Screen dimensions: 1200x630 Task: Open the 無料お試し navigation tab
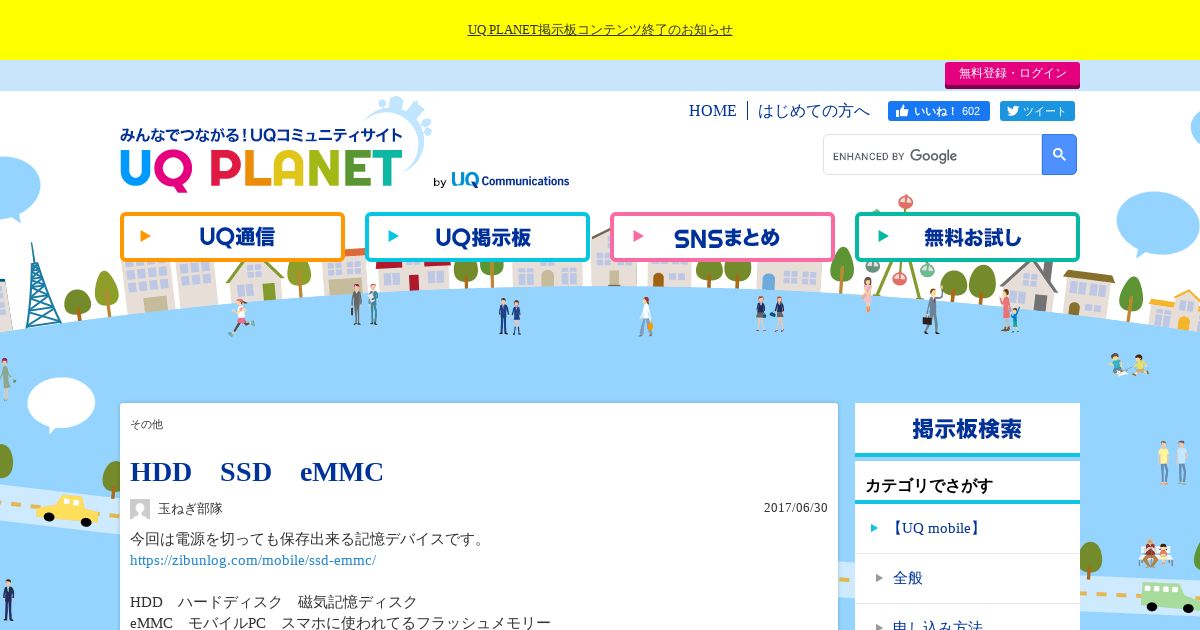[x=967, y=237]
